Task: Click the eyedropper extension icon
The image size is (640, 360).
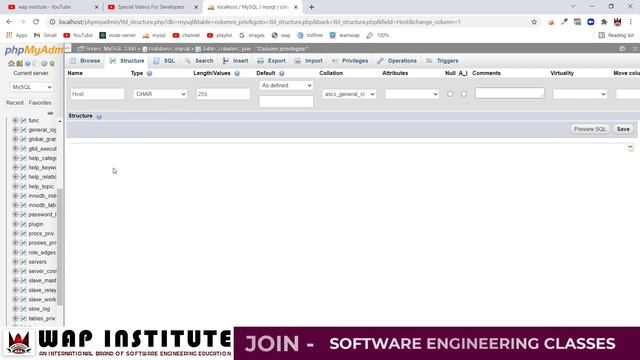Action: point(564,22)
